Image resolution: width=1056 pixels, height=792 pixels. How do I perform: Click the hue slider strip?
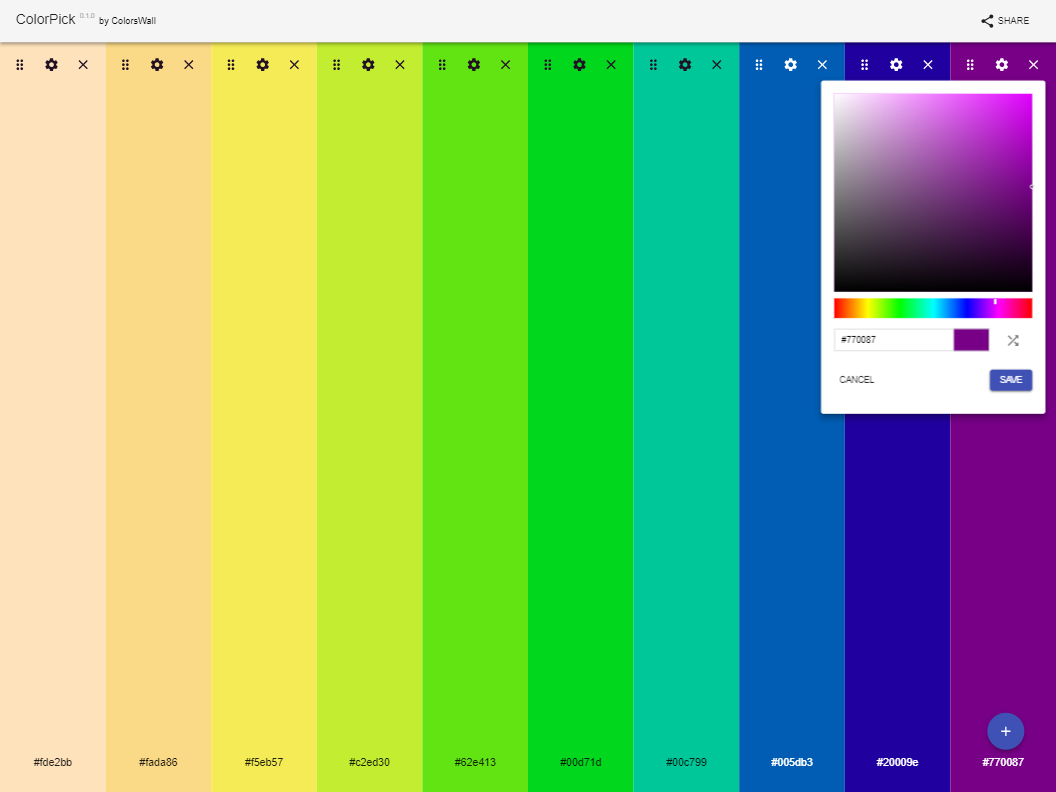point(933,307)
